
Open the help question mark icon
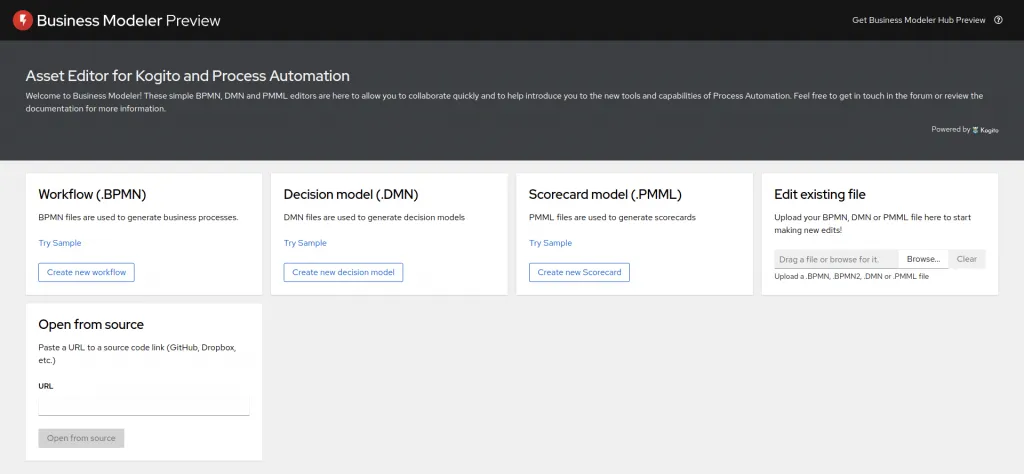click(x=998, y=20)
